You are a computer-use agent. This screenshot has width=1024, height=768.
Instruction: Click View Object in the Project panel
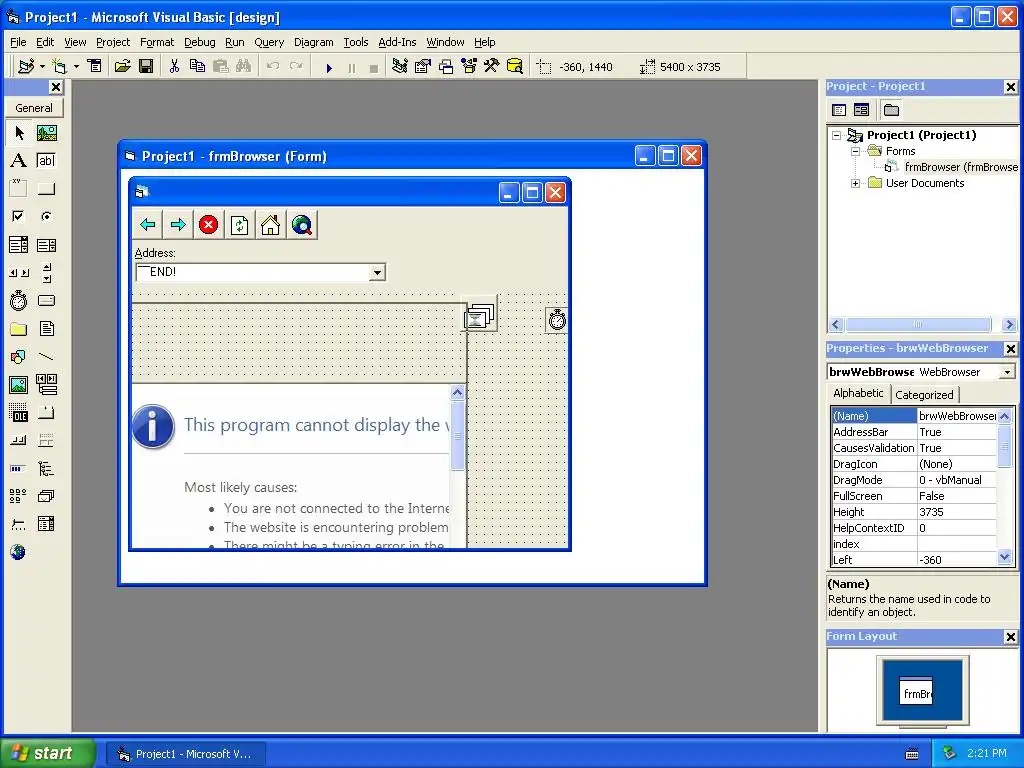(x=861, y=110)
